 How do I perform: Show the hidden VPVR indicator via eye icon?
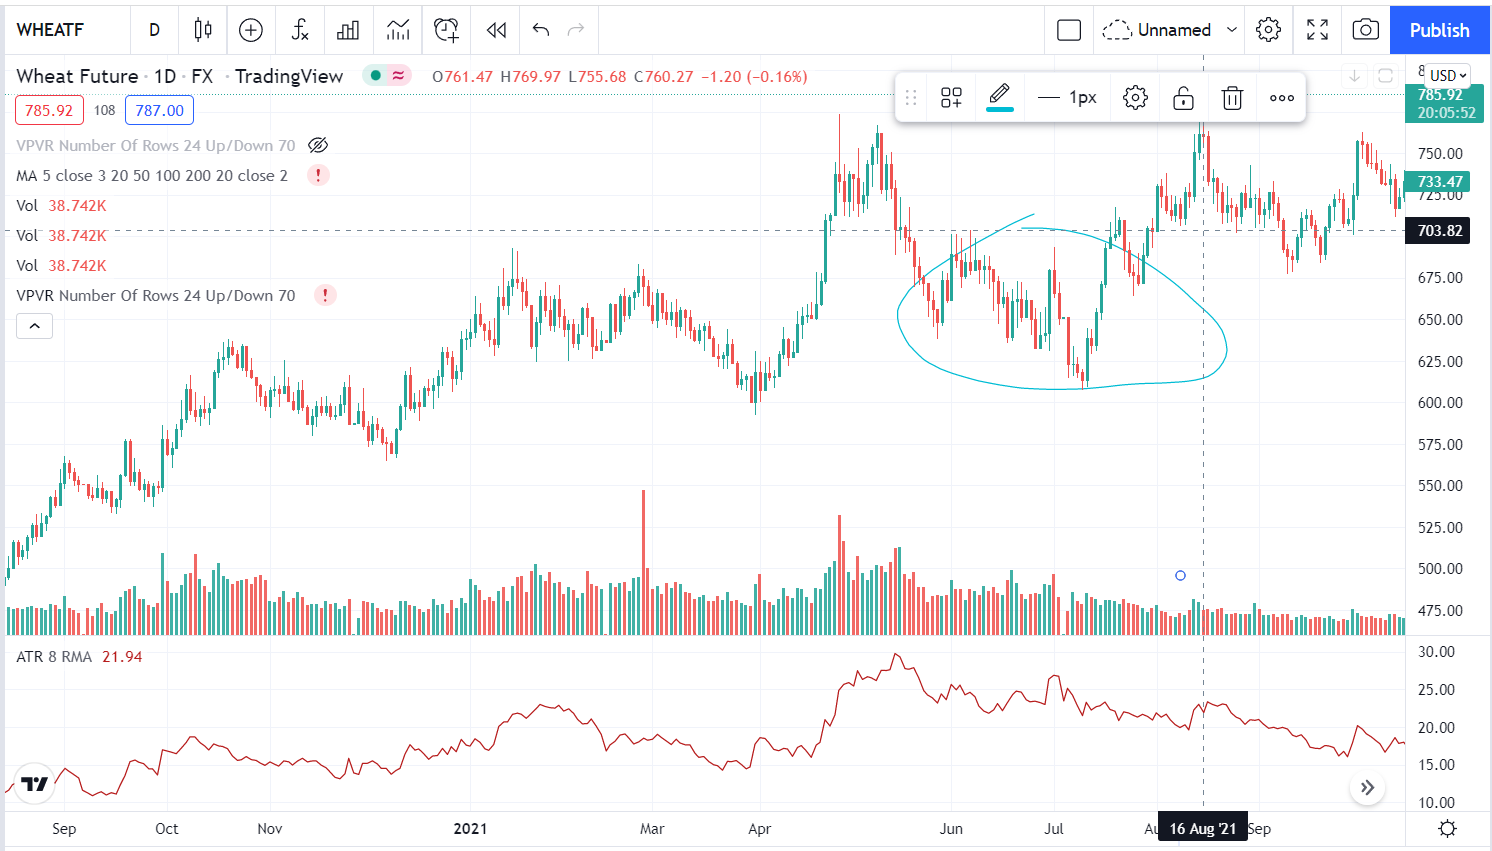pyautogui.click(x=318, y=145)
